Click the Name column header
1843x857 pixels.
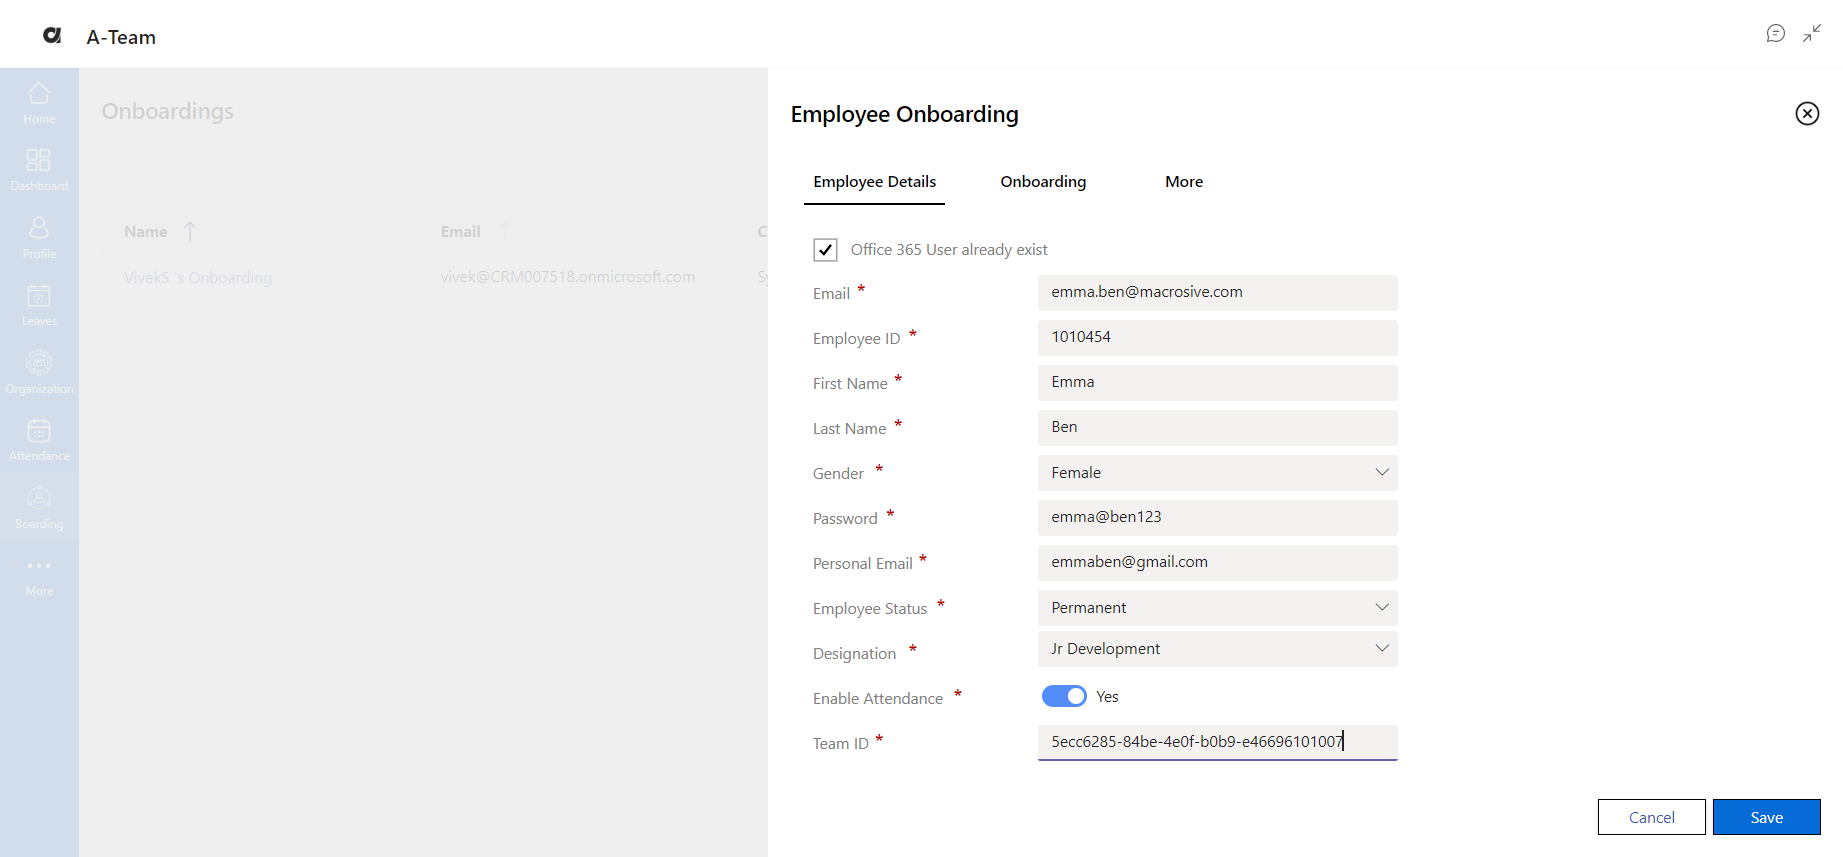[x=146, y=231]
